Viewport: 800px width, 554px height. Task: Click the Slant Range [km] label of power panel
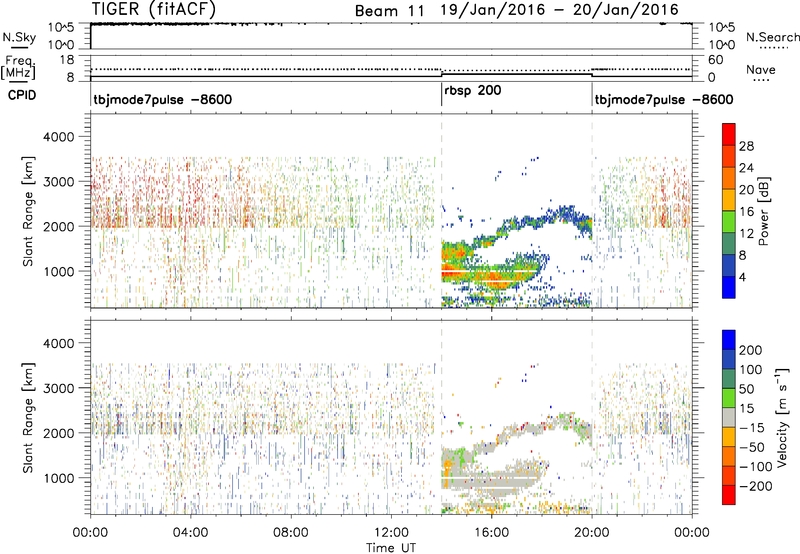(28, 211)
